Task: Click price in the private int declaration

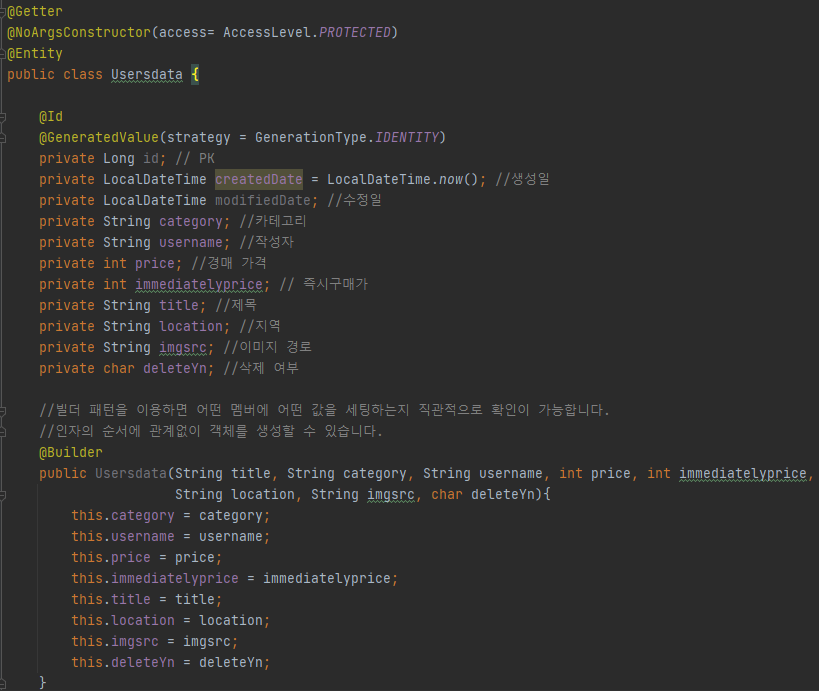Action: tap(155, 263)
